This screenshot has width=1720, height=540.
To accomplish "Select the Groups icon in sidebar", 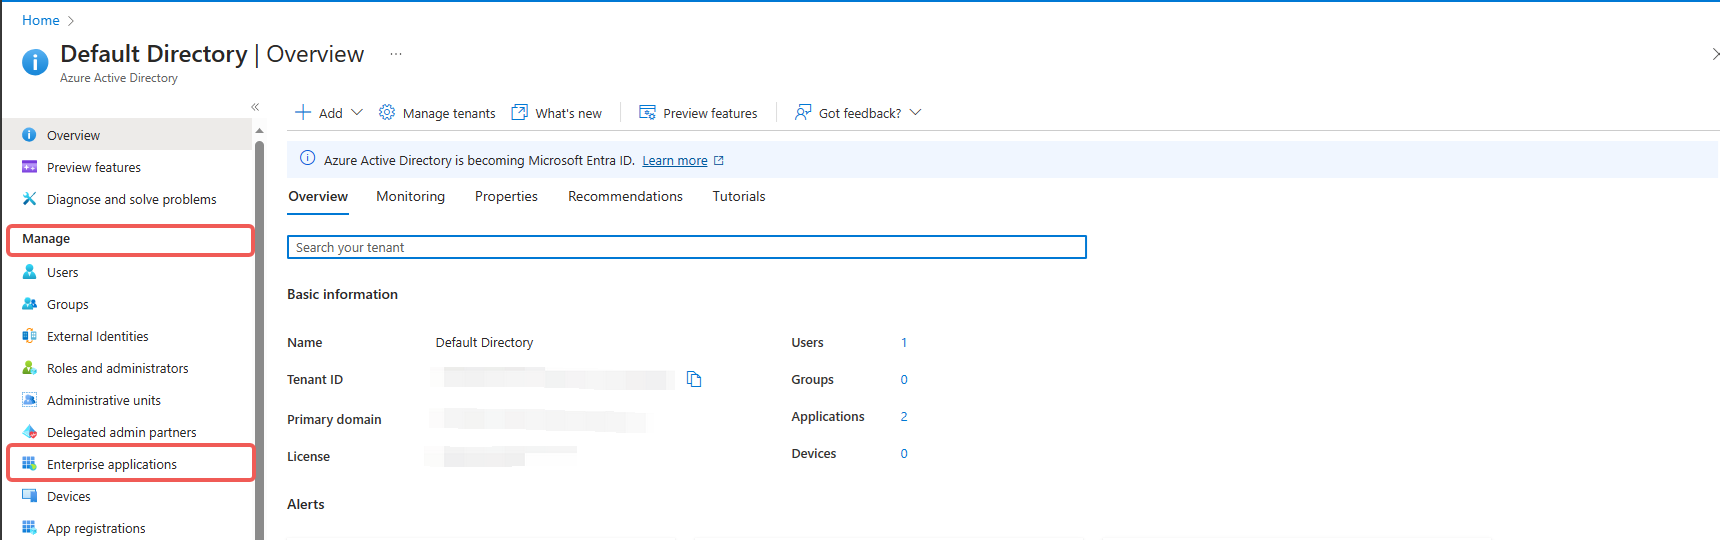I will coord(30,304).
